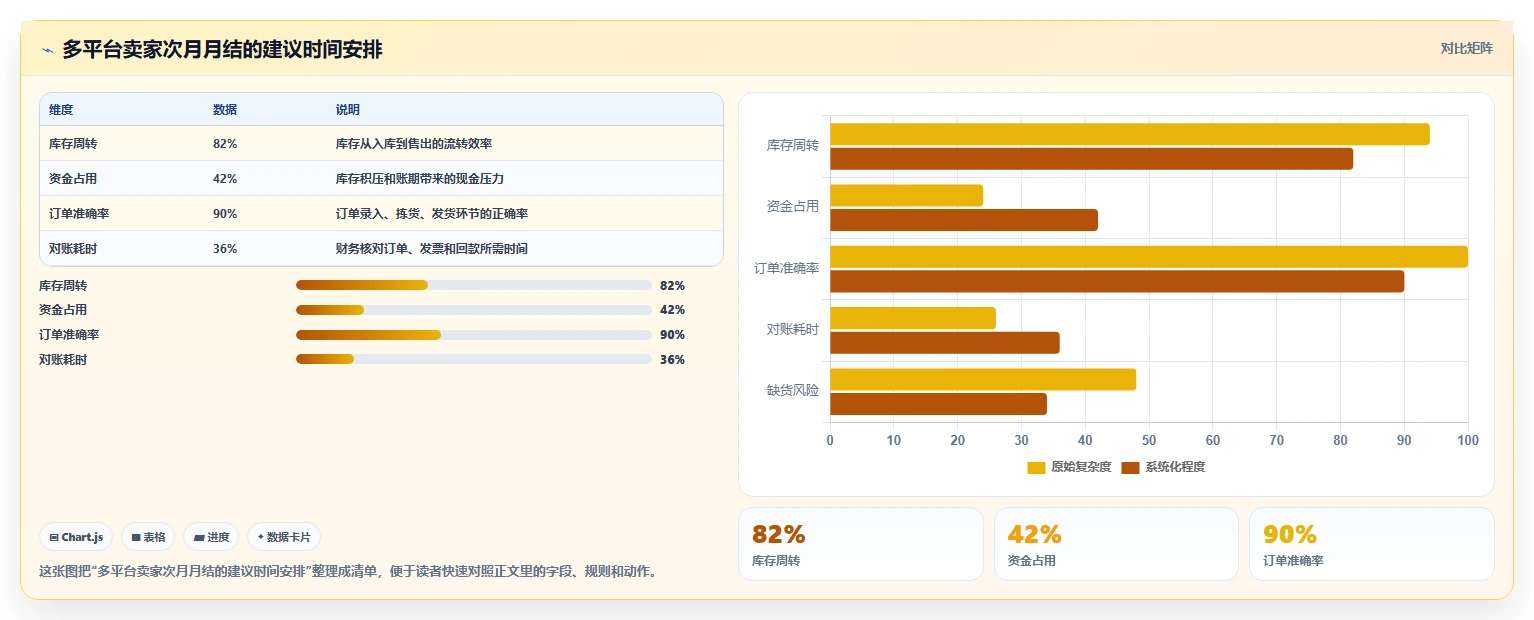Viewport: 1534px width, 620px height.
Task: Click the 订单准确率 brown chart bar
Action: [x=1117, y=281]
